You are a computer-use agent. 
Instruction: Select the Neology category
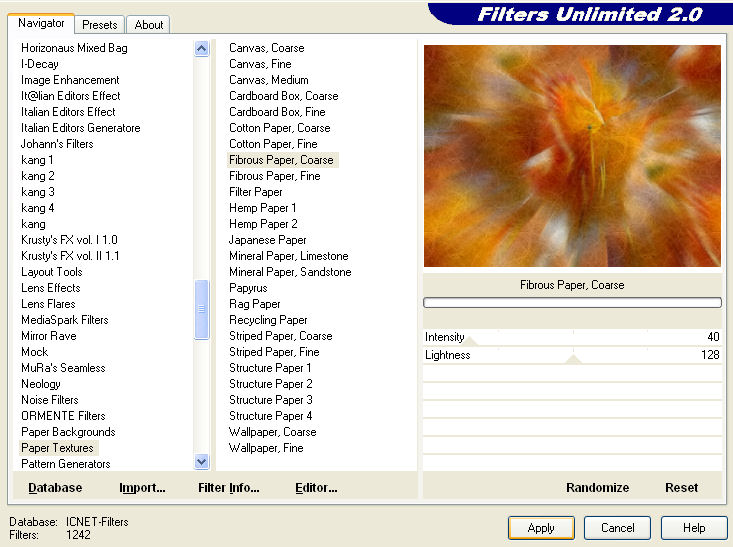tap(41, 384)
